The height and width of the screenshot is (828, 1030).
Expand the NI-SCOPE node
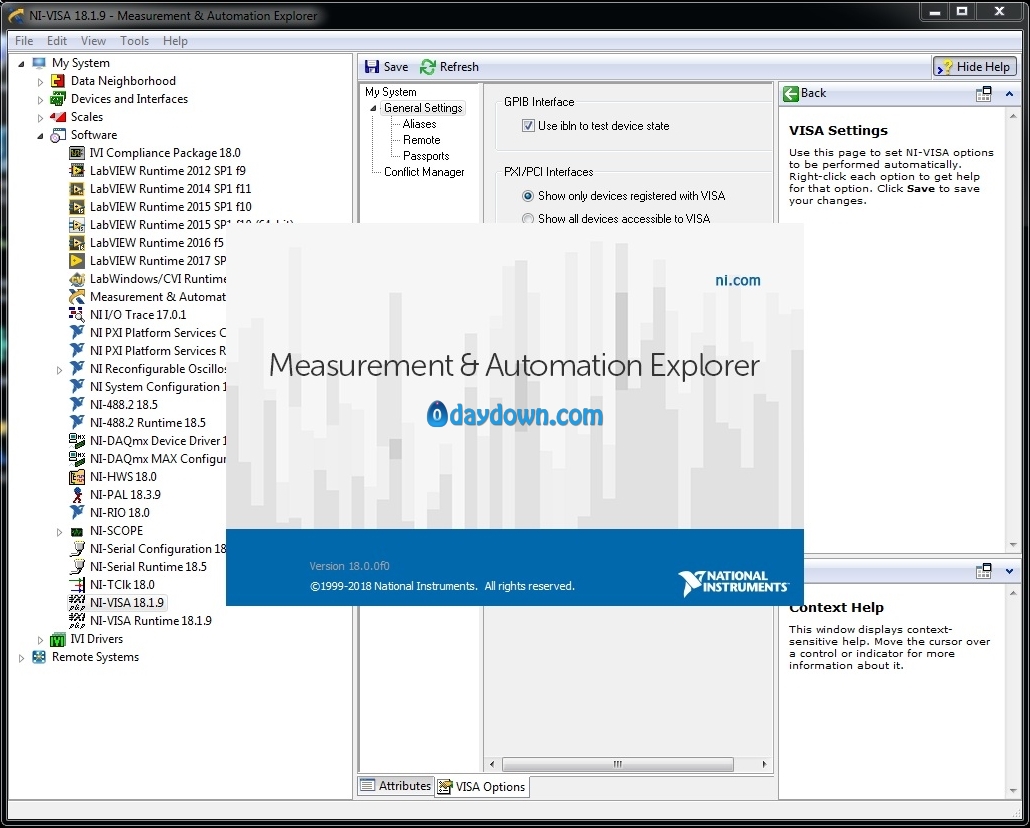tap(59, 532)
